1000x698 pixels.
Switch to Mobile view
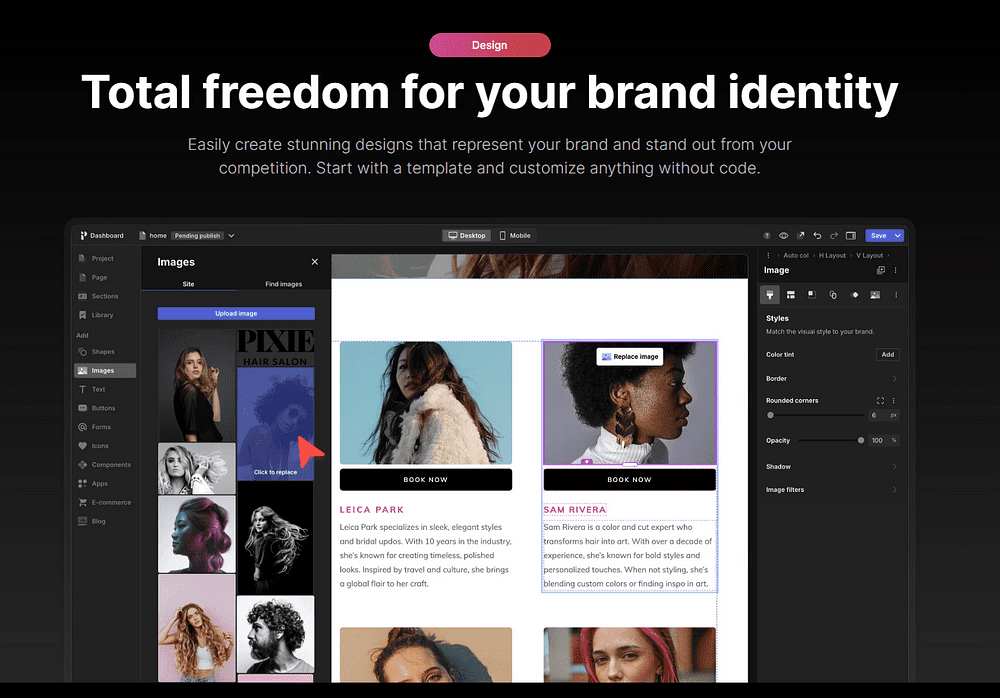point(515,235)
